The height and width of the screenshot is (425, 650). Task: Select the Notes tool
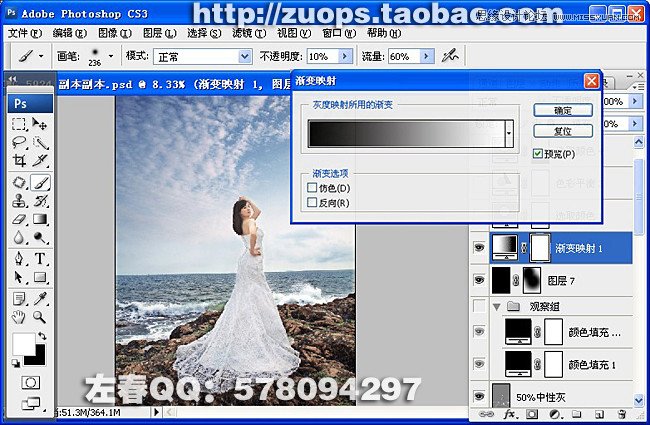click(x=19, y=299)
